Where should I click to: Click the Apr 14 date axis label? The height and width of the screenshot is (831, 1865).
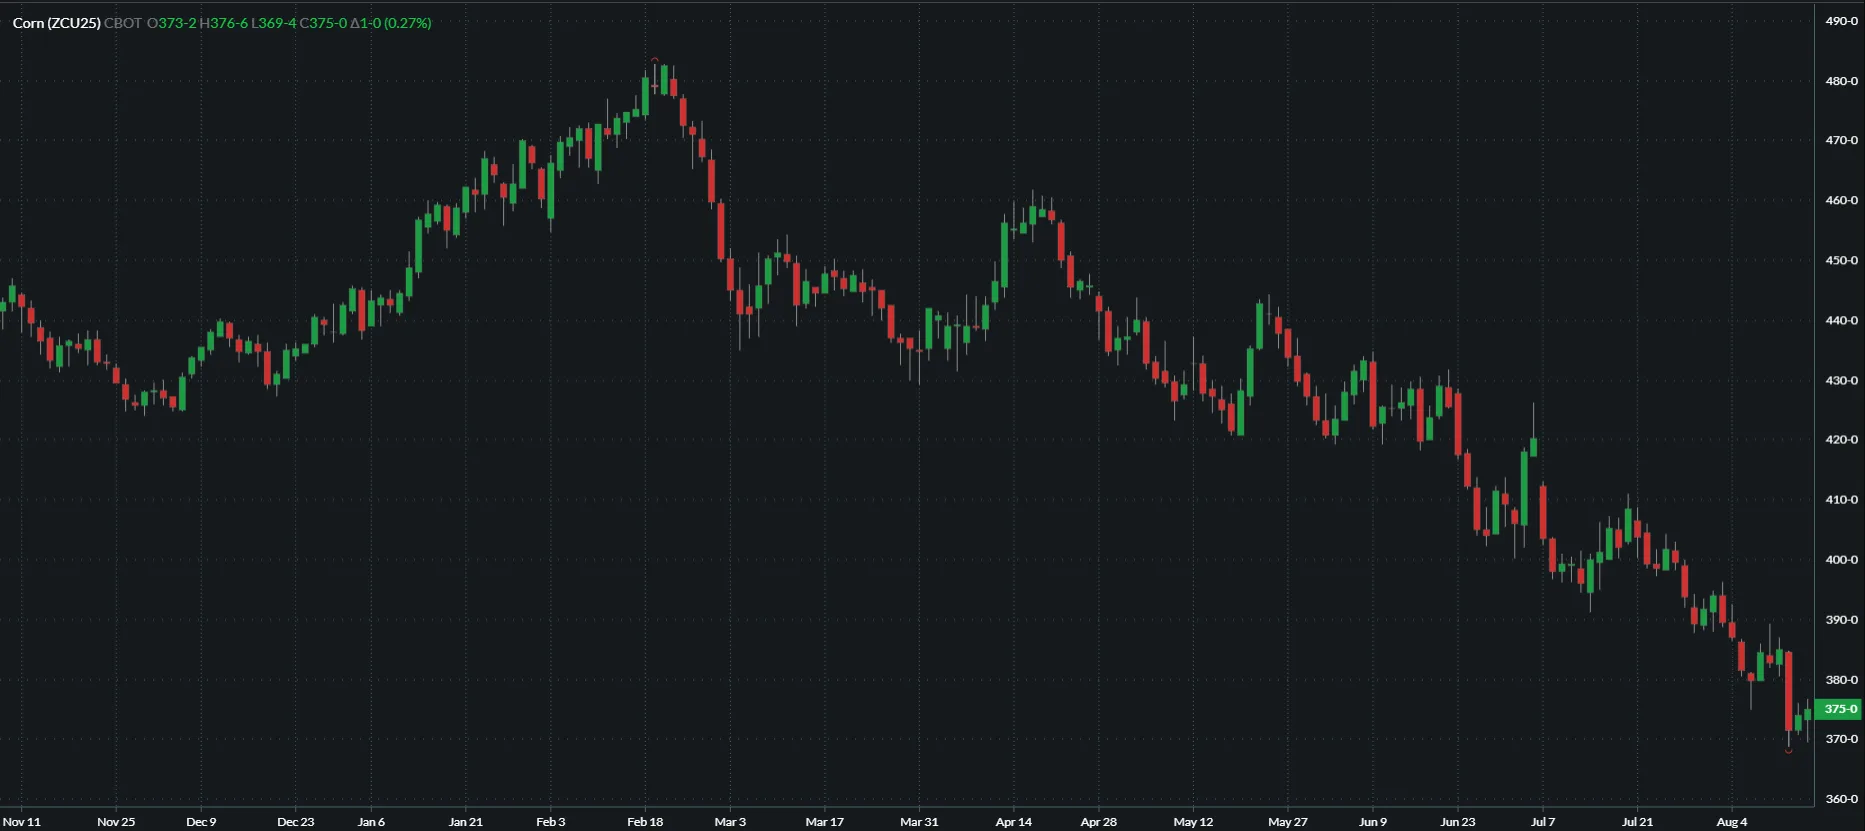click(1013, 822)
